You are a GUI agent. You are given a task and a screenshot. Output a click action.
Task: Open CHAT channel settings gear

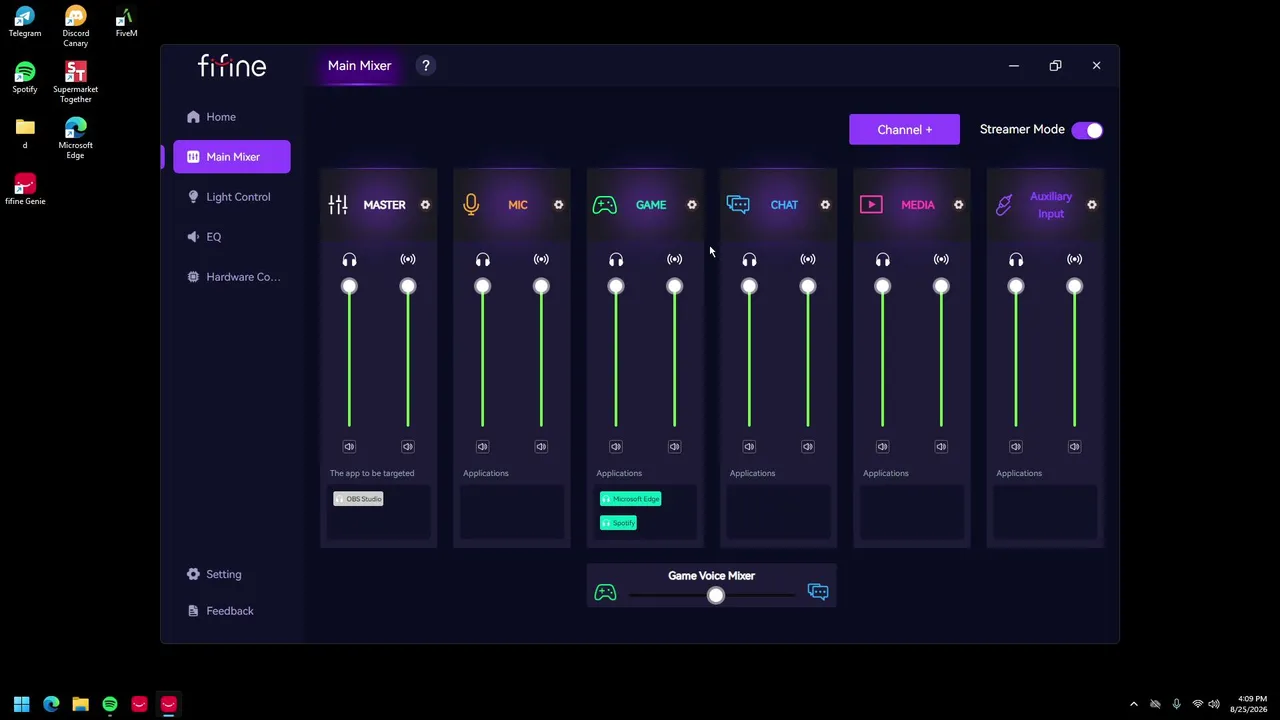pos(825,205)
